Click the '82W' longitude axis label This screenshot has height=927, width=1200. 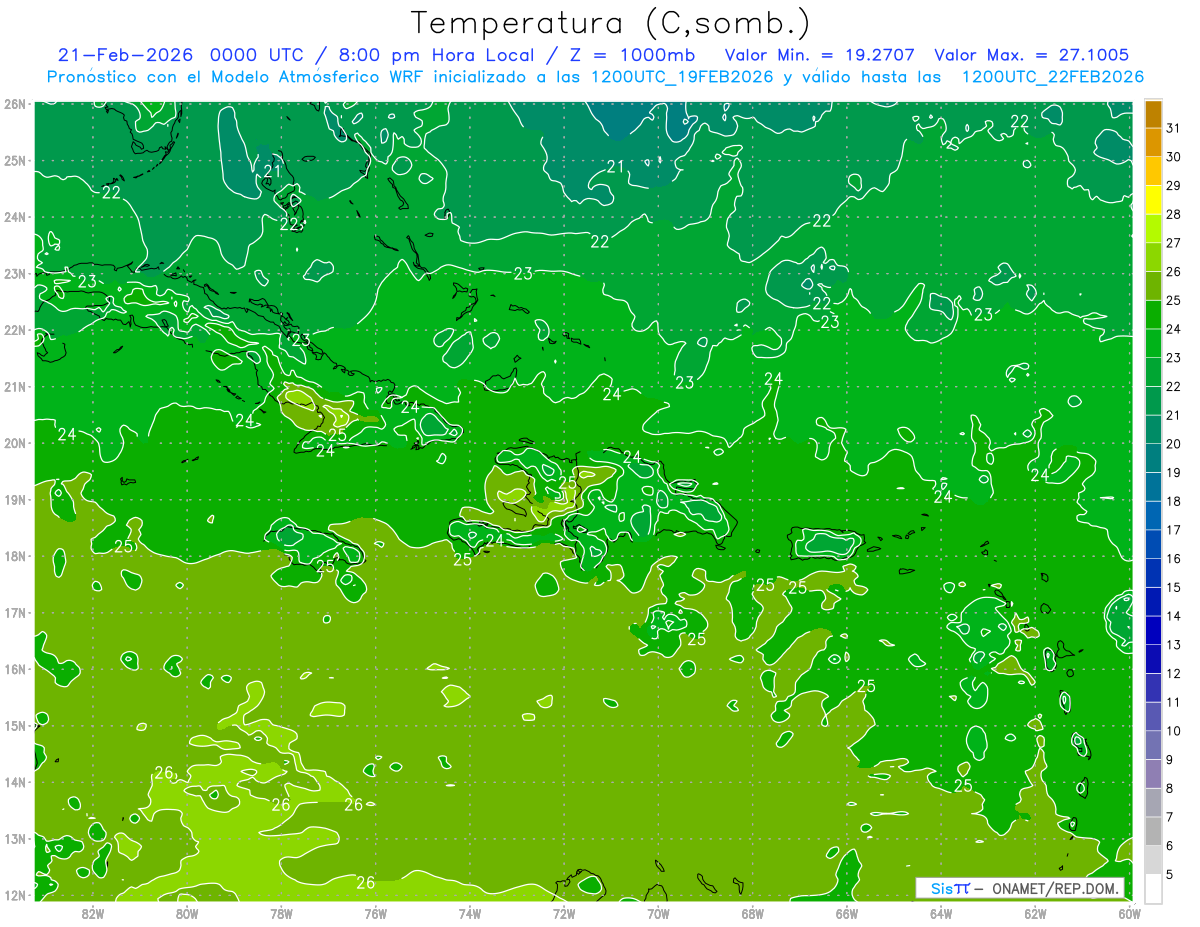[x=93, y=913]
